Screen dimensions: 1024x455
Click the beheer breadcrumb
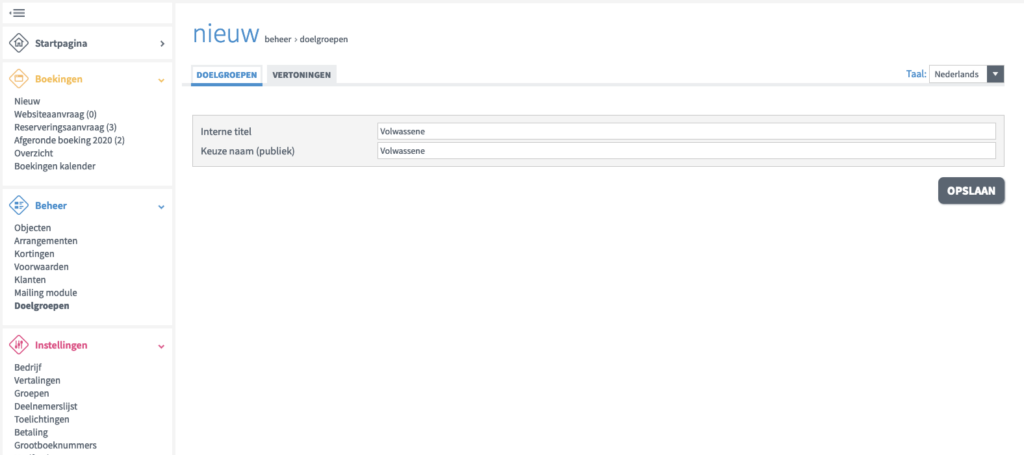278,40
